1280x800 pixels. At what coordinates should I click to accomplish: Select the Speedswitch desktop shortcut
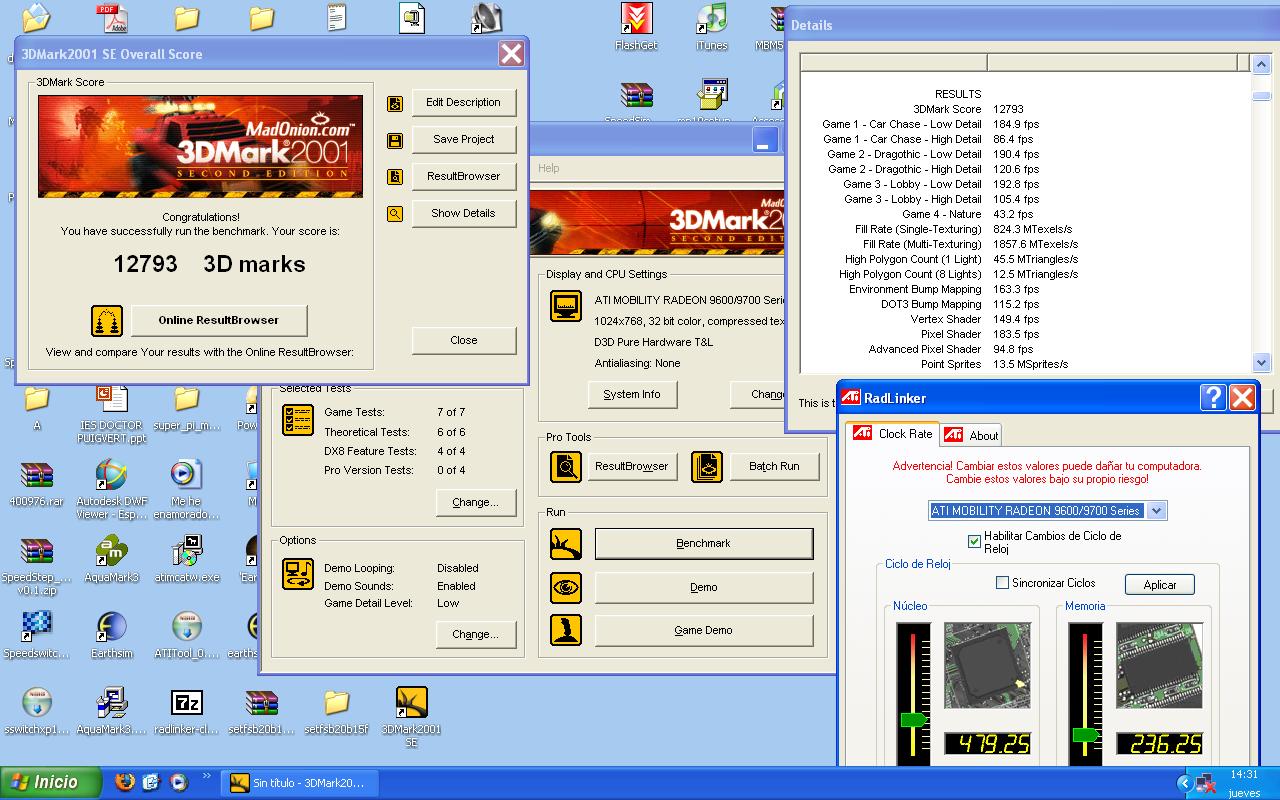pos(36,634)
